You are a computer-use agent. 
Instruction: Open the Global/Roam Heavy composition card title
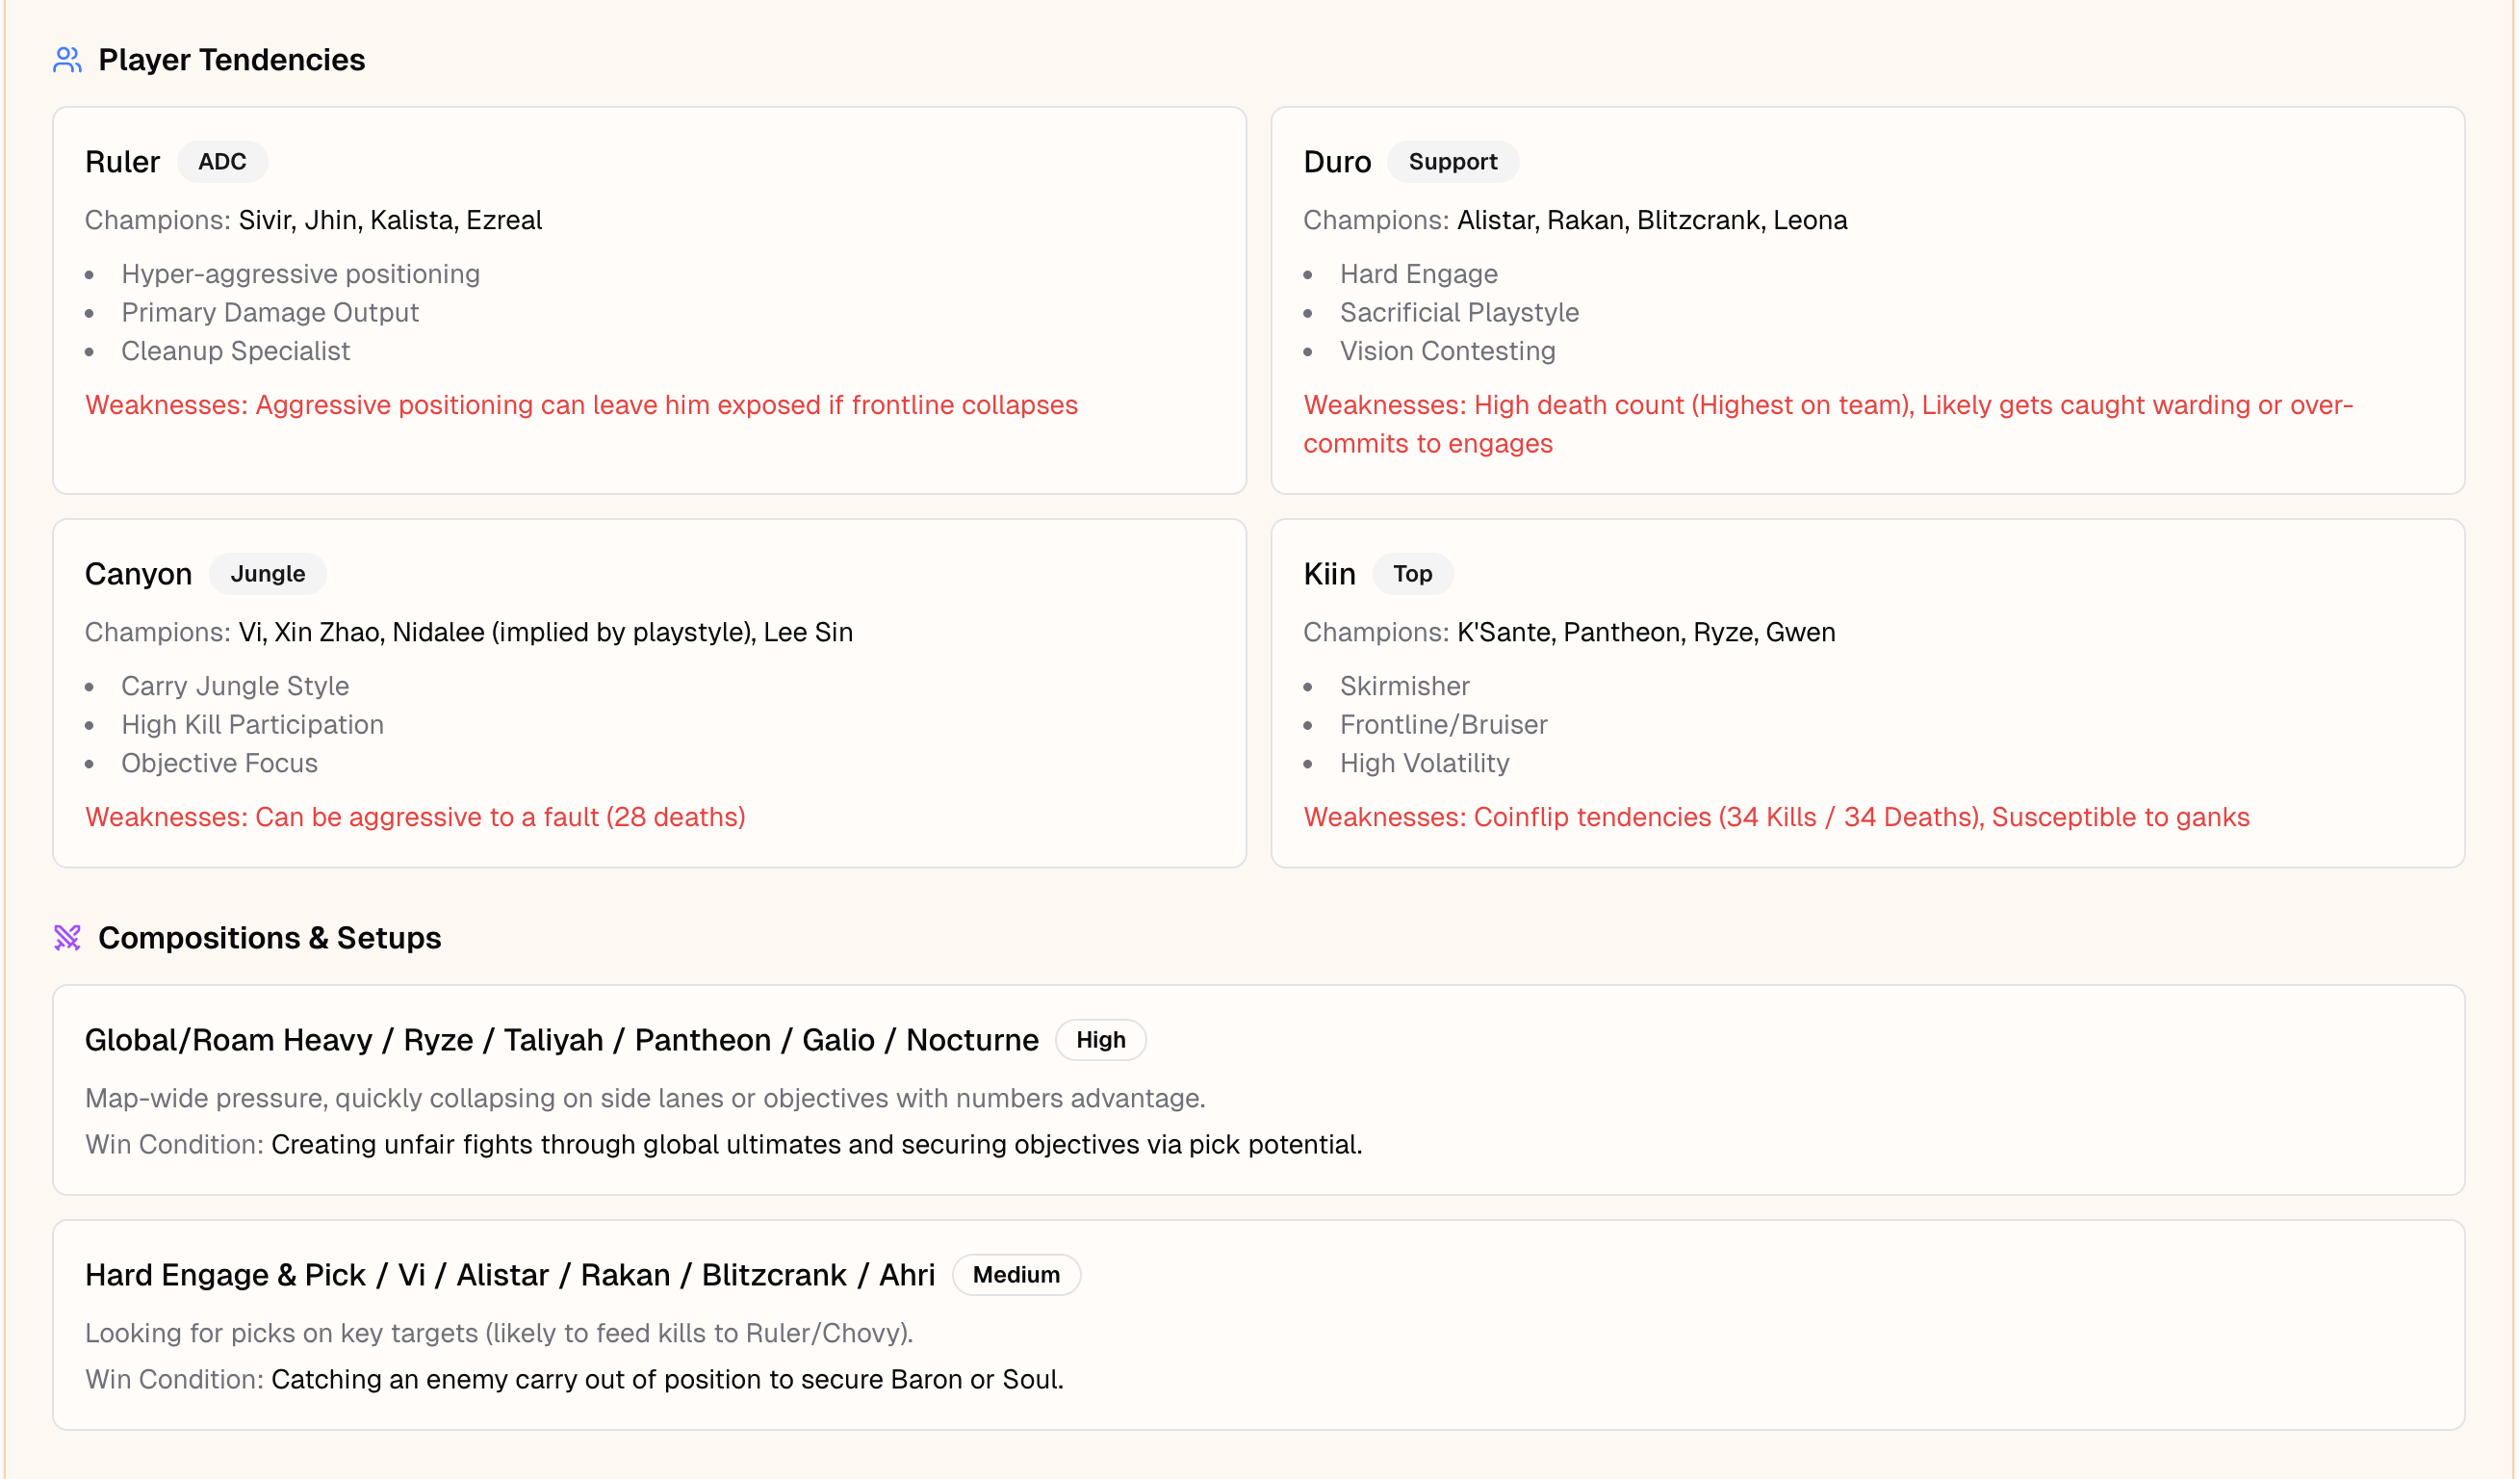click(x=561, y=1040)
